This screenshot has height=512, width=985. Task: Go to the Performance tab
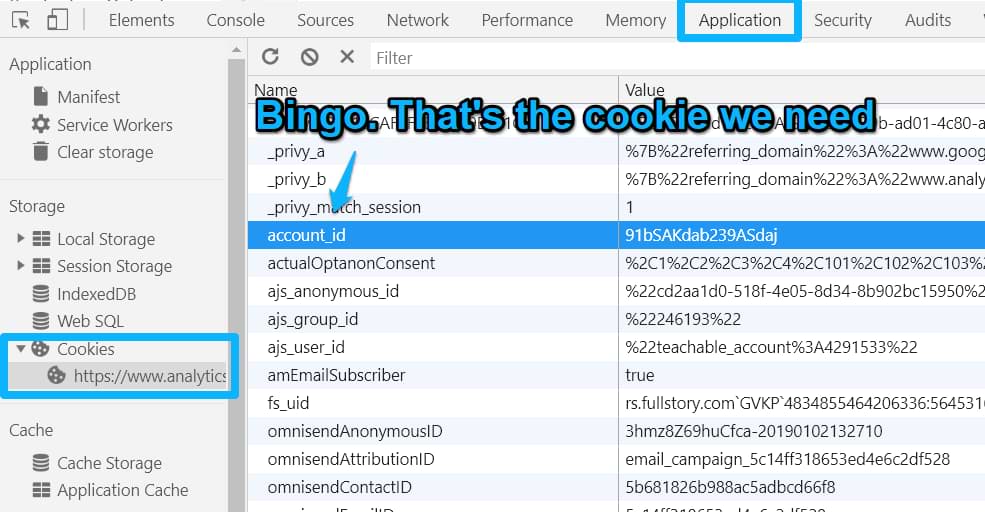coord(527,20)
